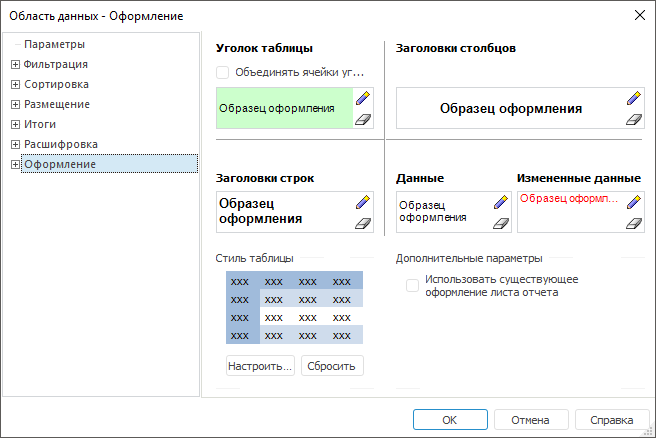Open the Расшифровка section

[x=61, y=144]
